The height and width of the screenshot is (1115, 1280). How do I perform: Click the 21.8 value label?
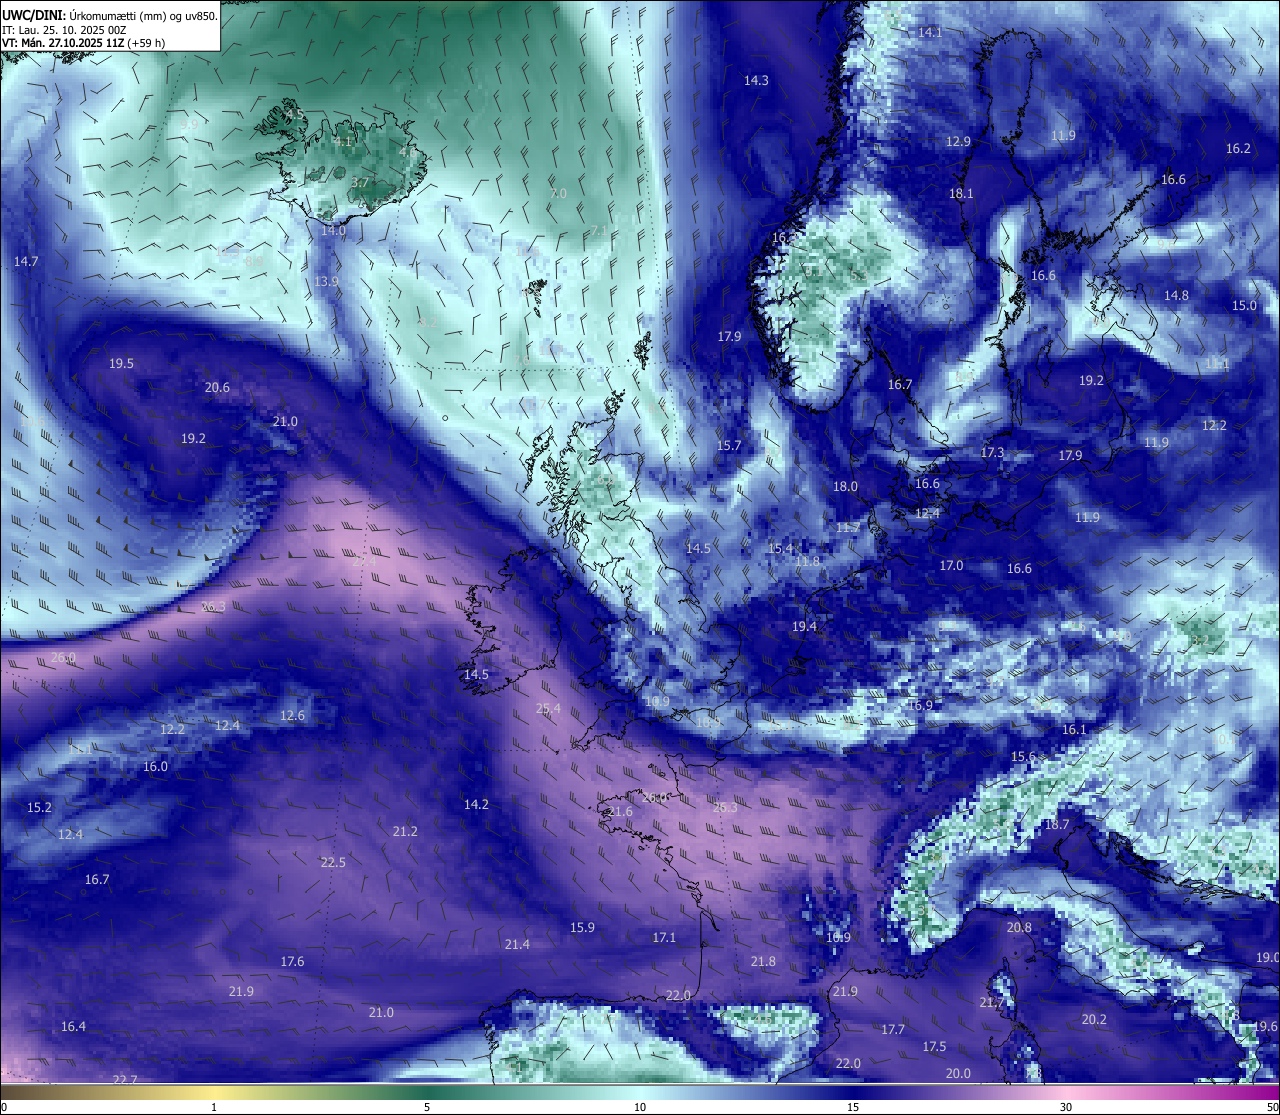pos(763,962)
